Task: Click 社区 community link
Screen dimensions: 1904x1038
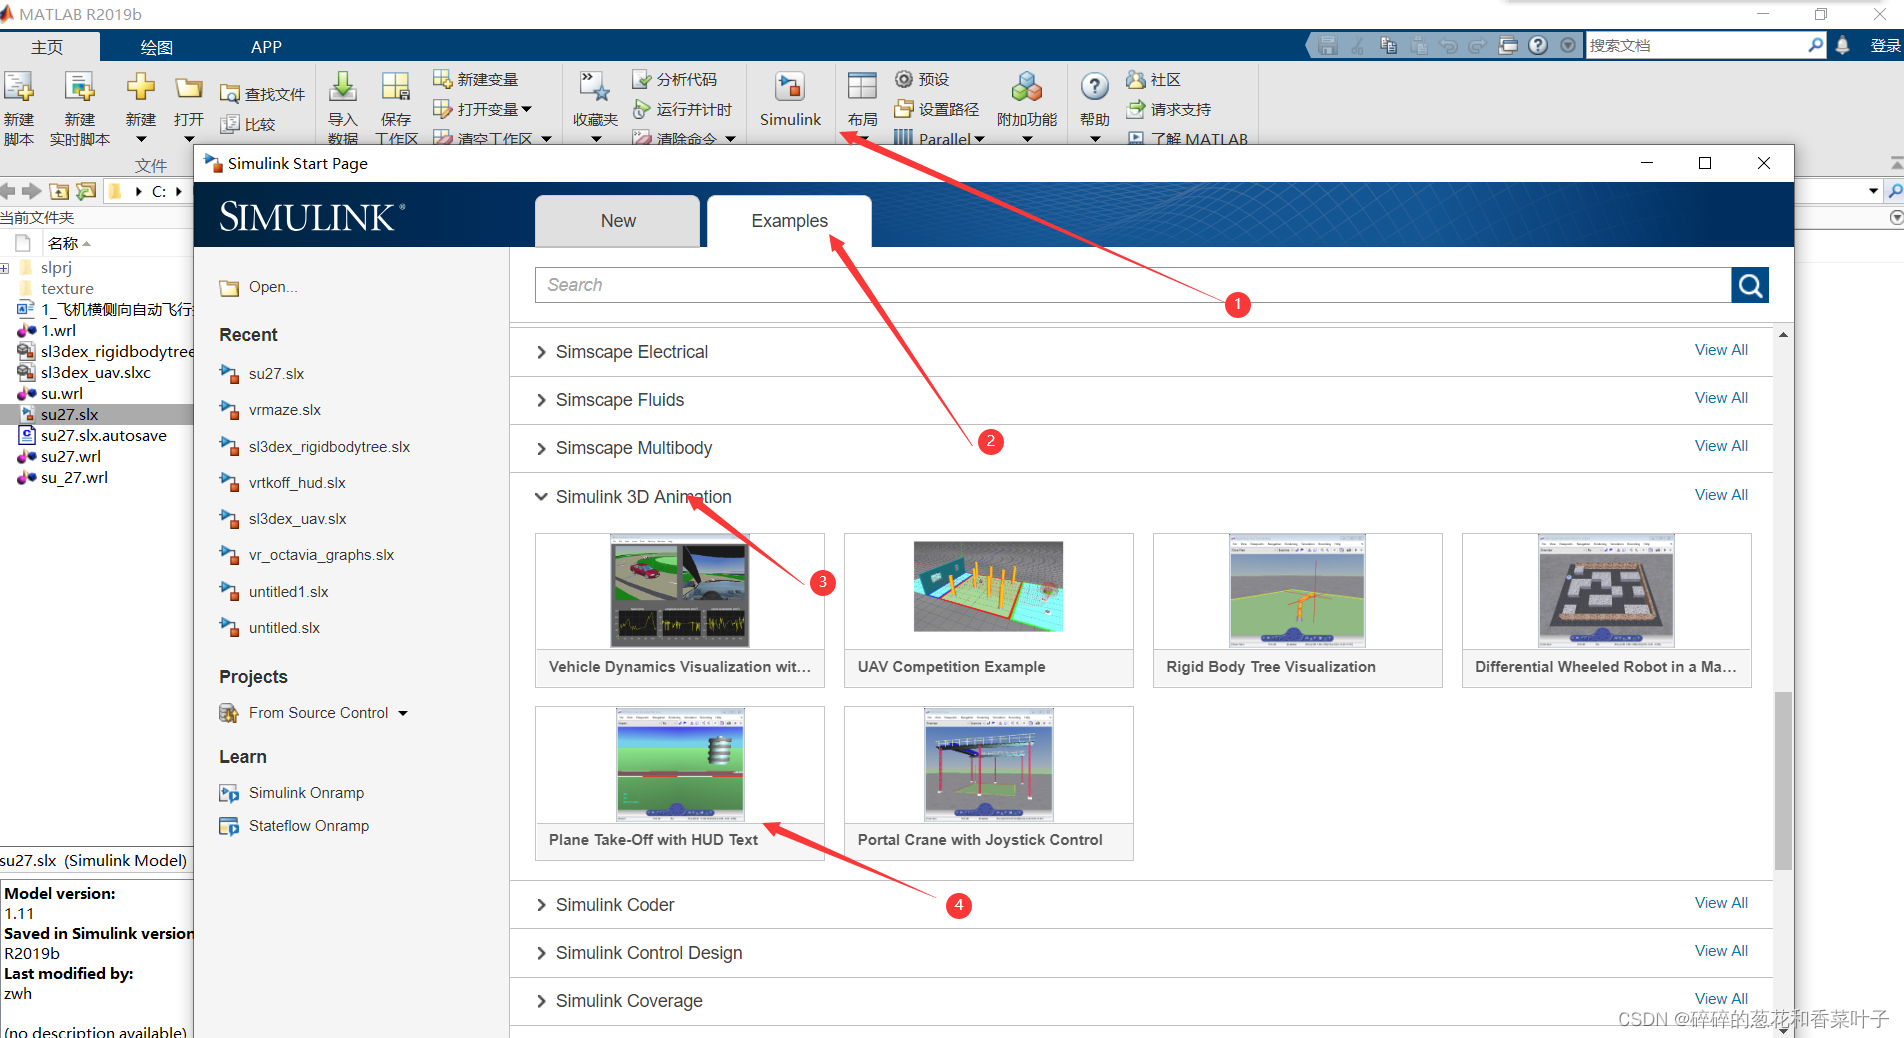Action: coord(1154,79)
